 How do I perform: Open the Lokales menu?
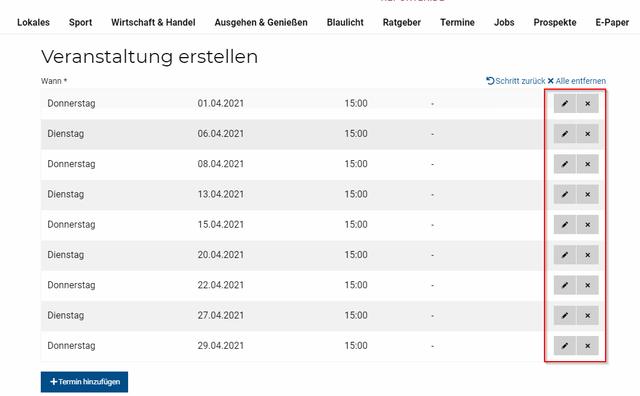coord(33,22)
